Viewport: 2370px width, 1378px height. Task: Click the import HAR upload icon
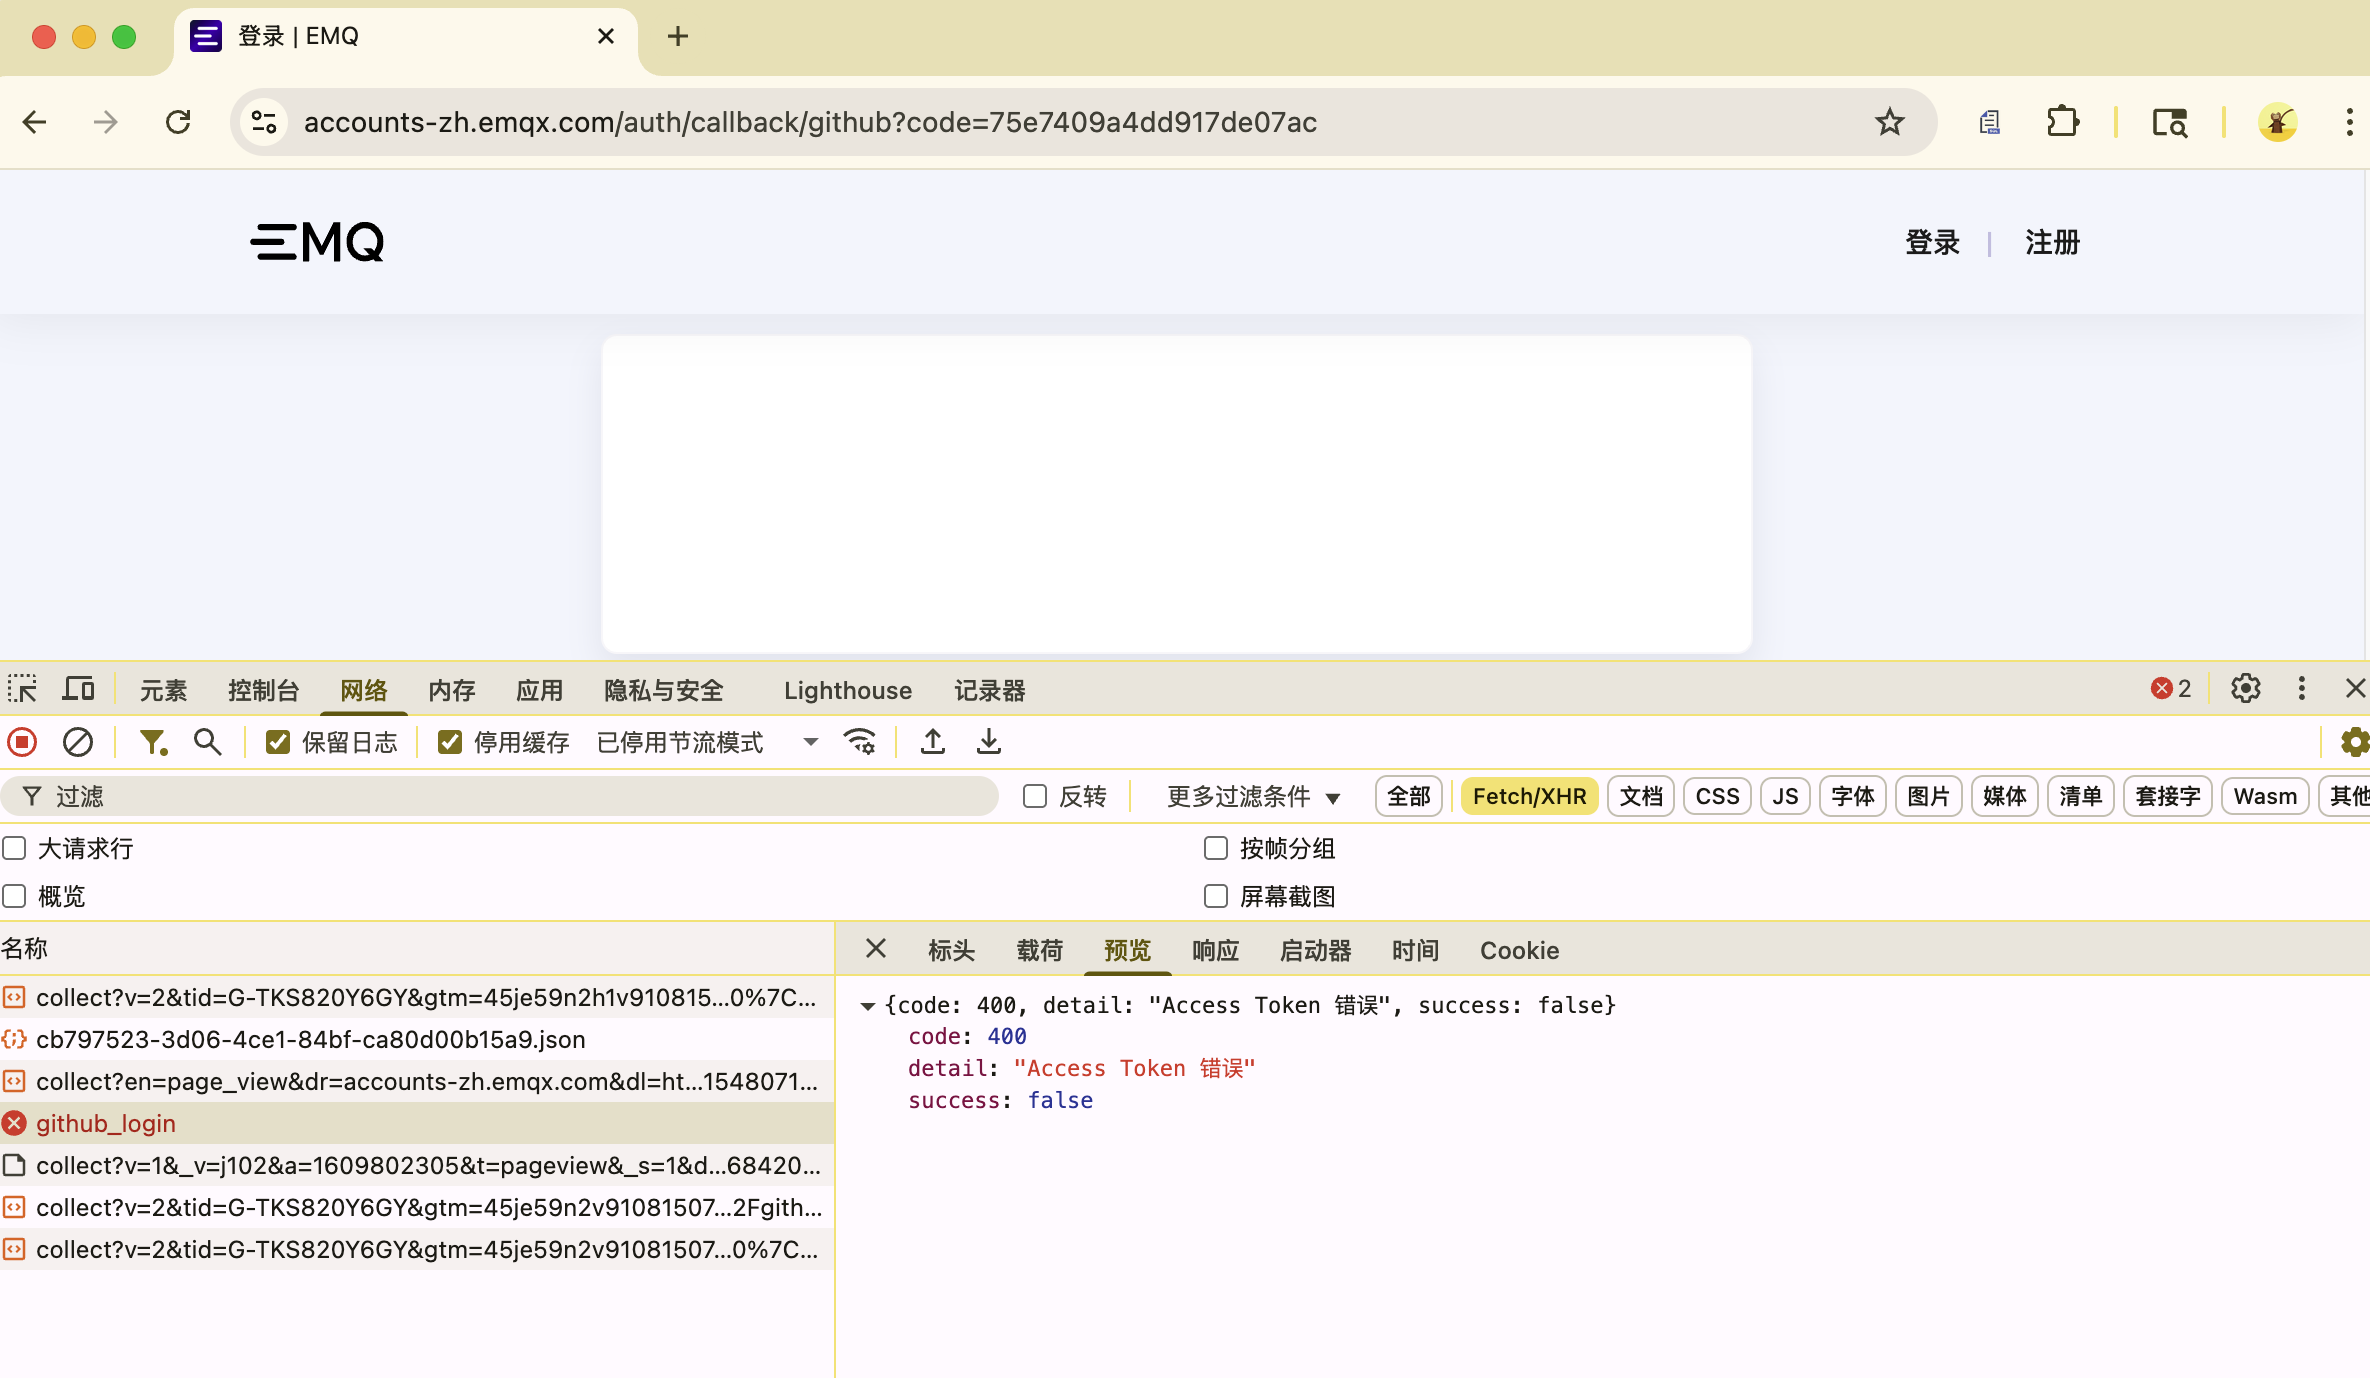point(932,742)
